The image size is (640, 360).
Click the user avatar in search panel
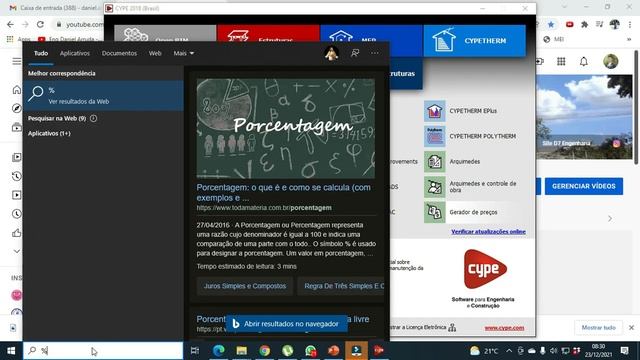click(x=331, y=53)
